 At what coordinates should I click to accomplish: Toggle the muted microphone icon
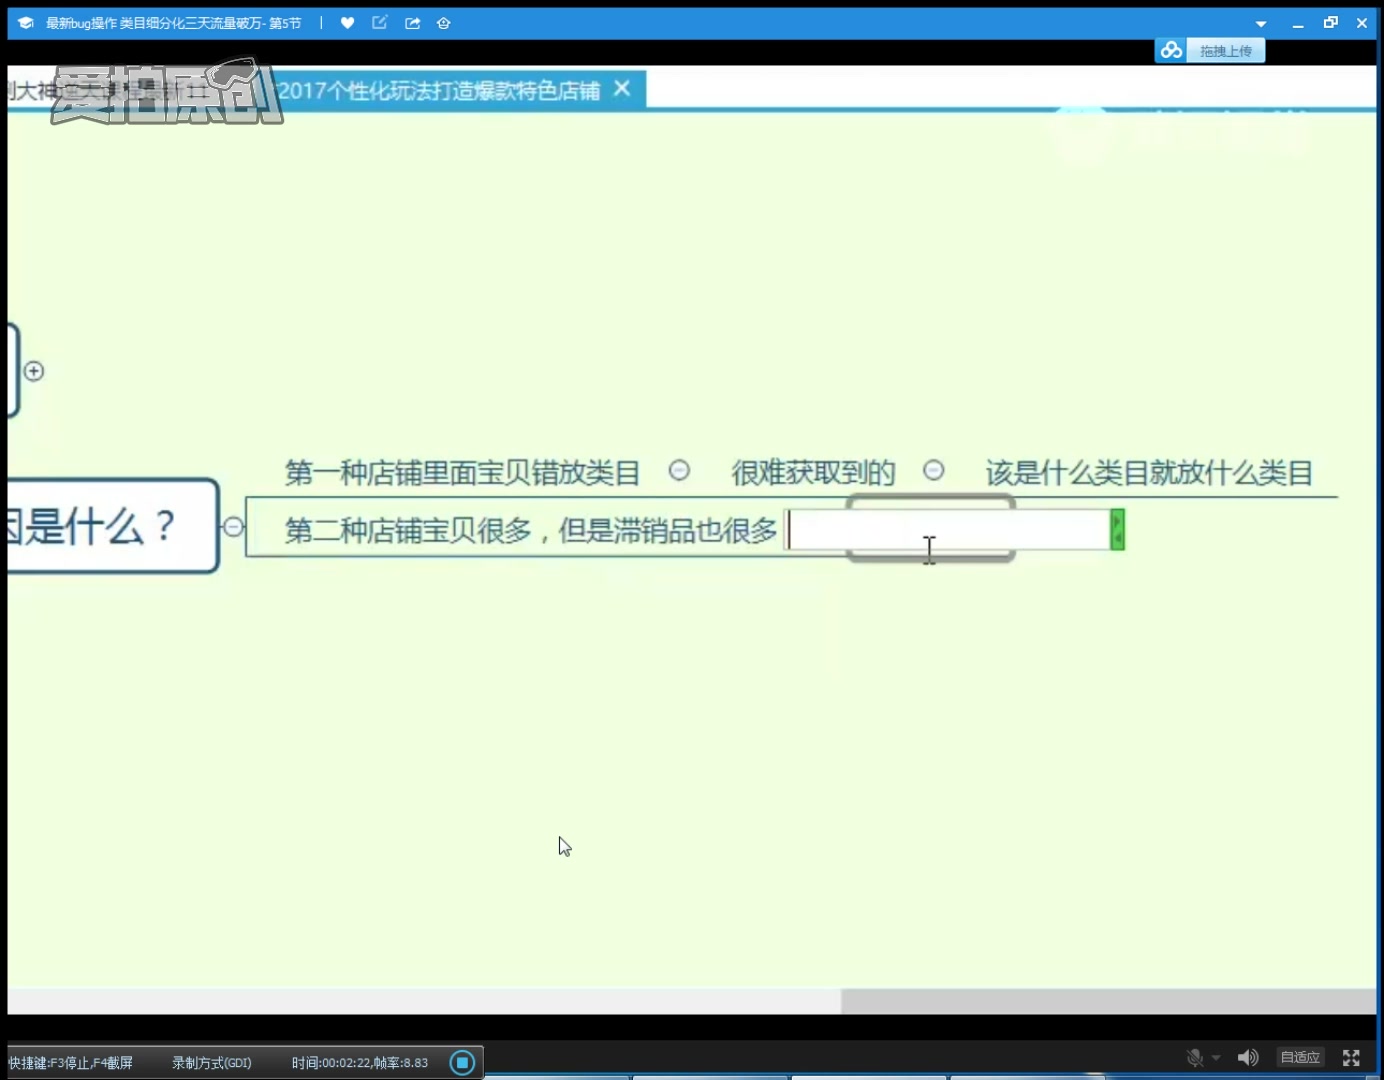[x=1194, y=1057]
